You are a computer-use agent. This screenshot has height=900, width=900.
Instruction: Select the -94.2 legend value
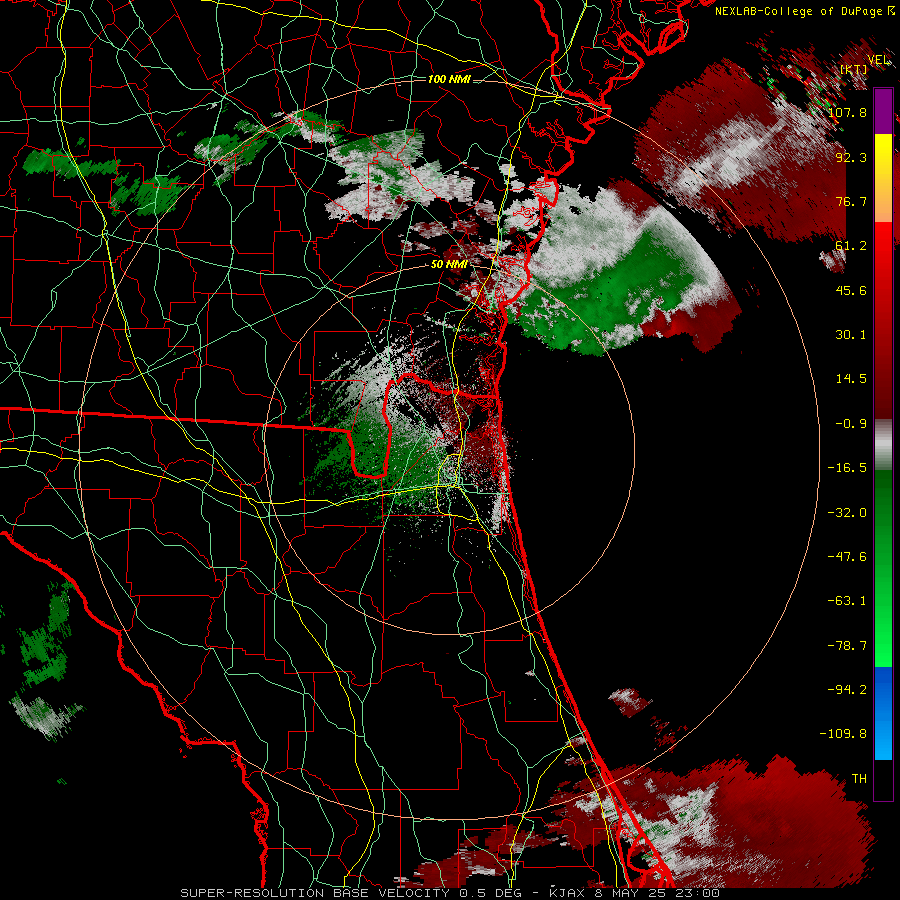[x=847, y=689]
